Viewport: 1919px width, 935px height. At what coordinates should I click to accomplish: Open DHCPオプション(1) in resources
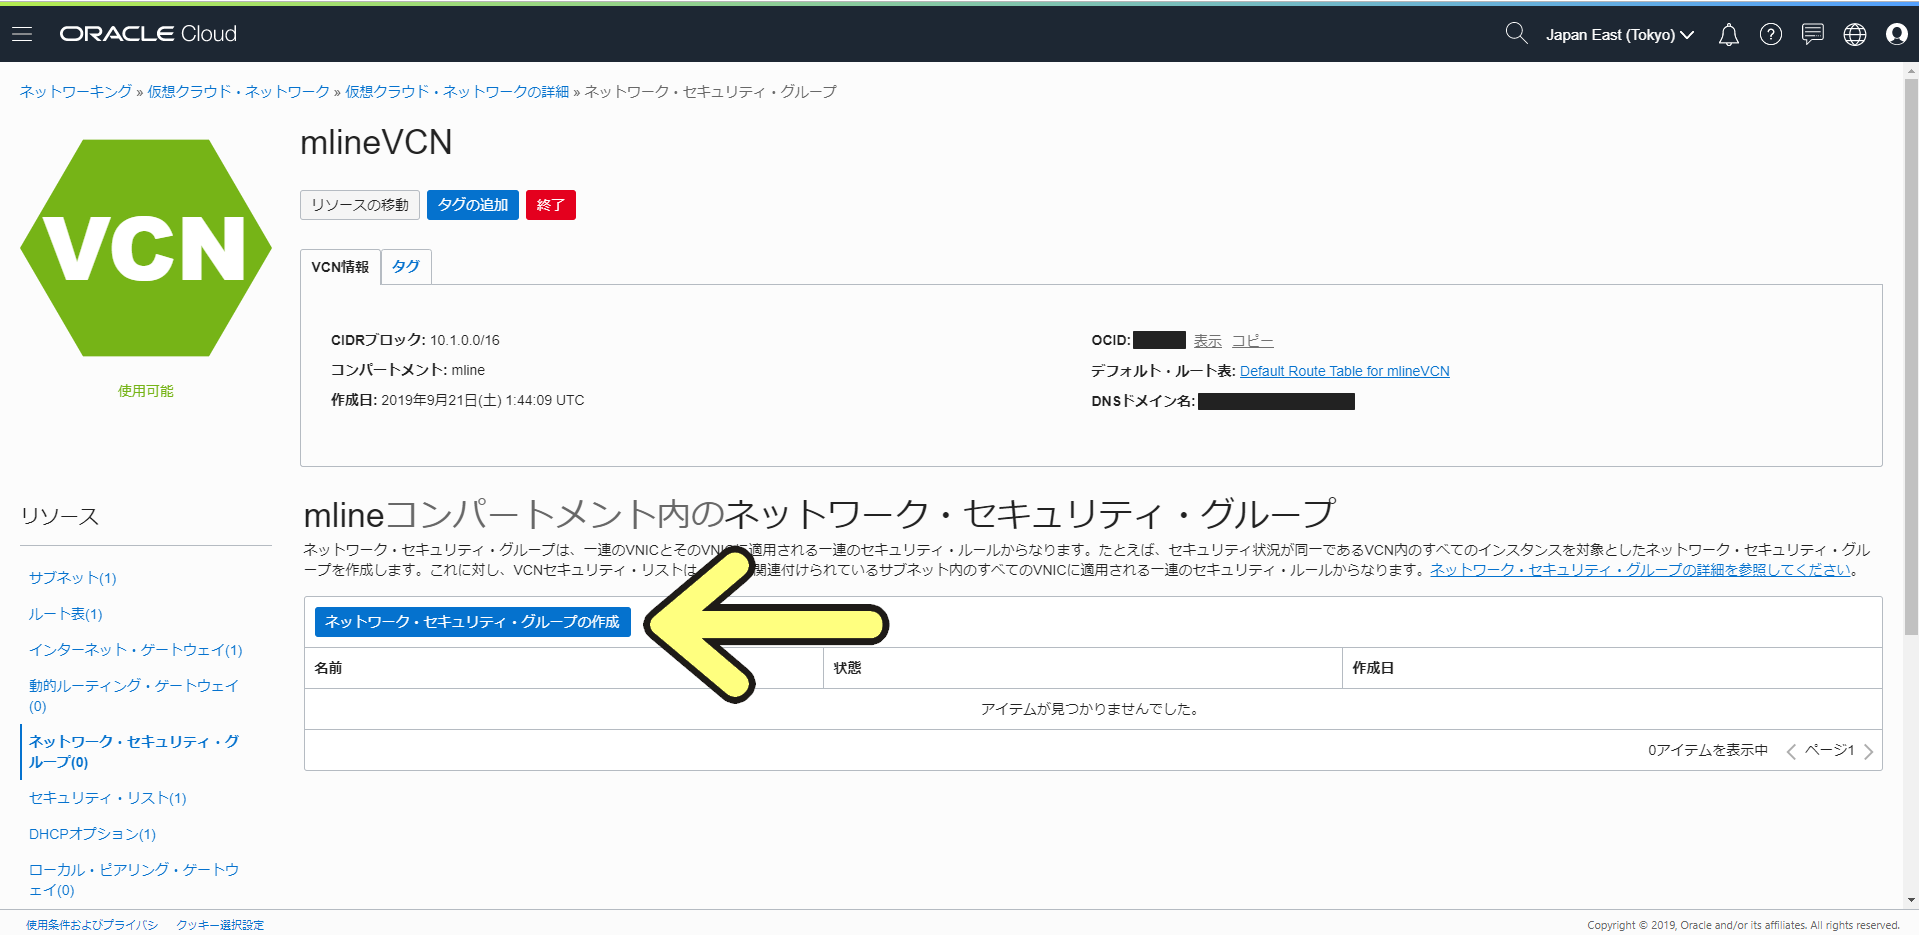93,834
